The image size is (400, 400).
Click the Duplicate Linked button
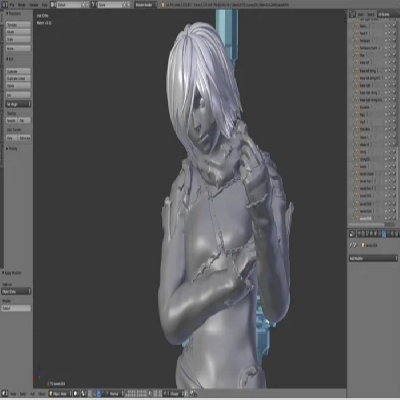click(18, 79)
